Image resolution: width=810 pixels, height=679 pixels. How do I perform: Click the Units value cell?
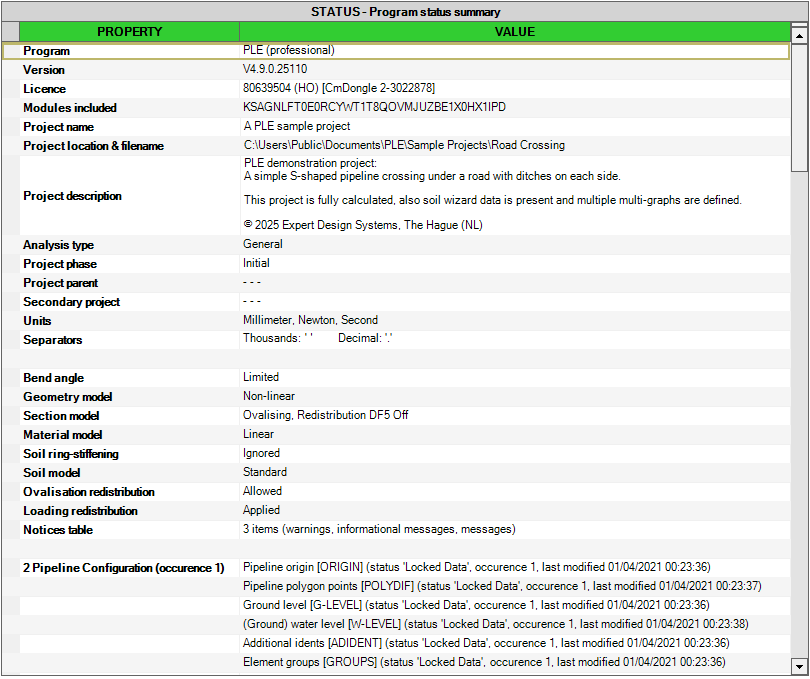tap(310, 321)
